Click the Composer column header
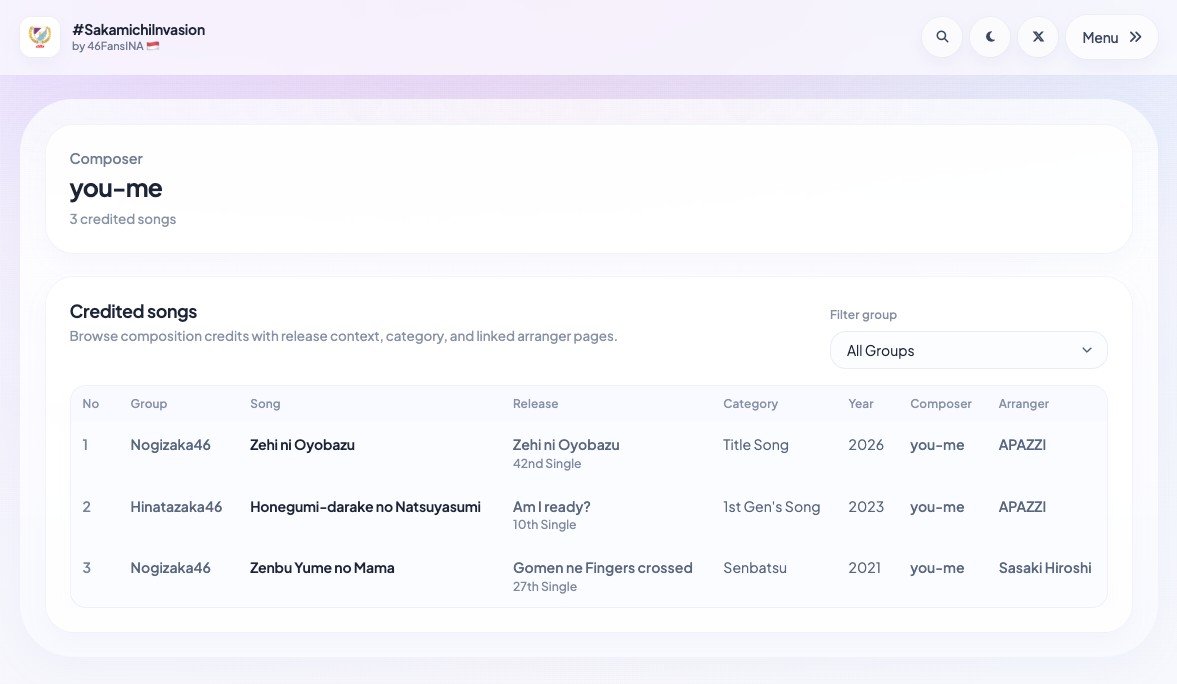 coord(941,403)
